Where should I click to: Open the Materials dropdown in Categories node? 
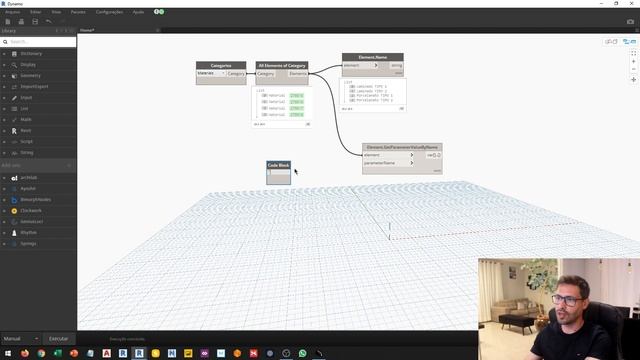(x=211, y=73)
